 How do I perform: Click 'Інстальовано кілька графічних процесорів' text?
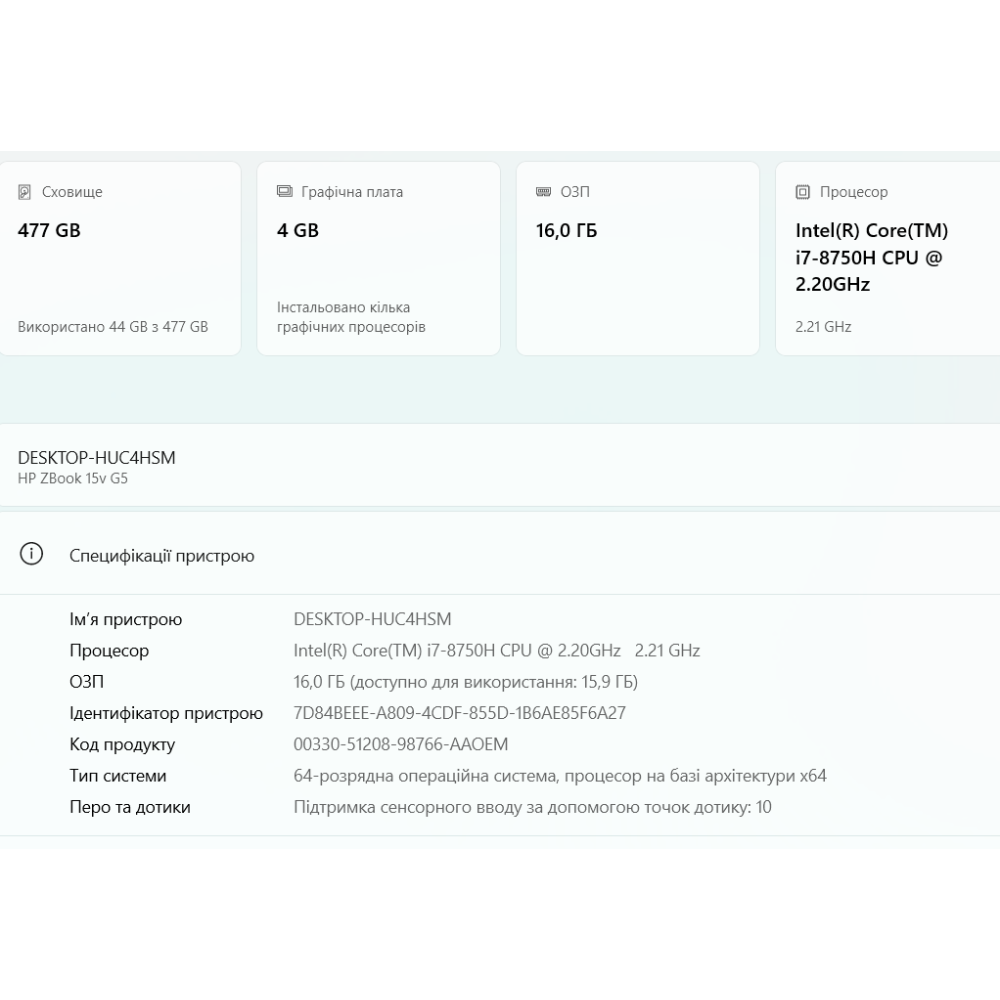coord(351,317)
